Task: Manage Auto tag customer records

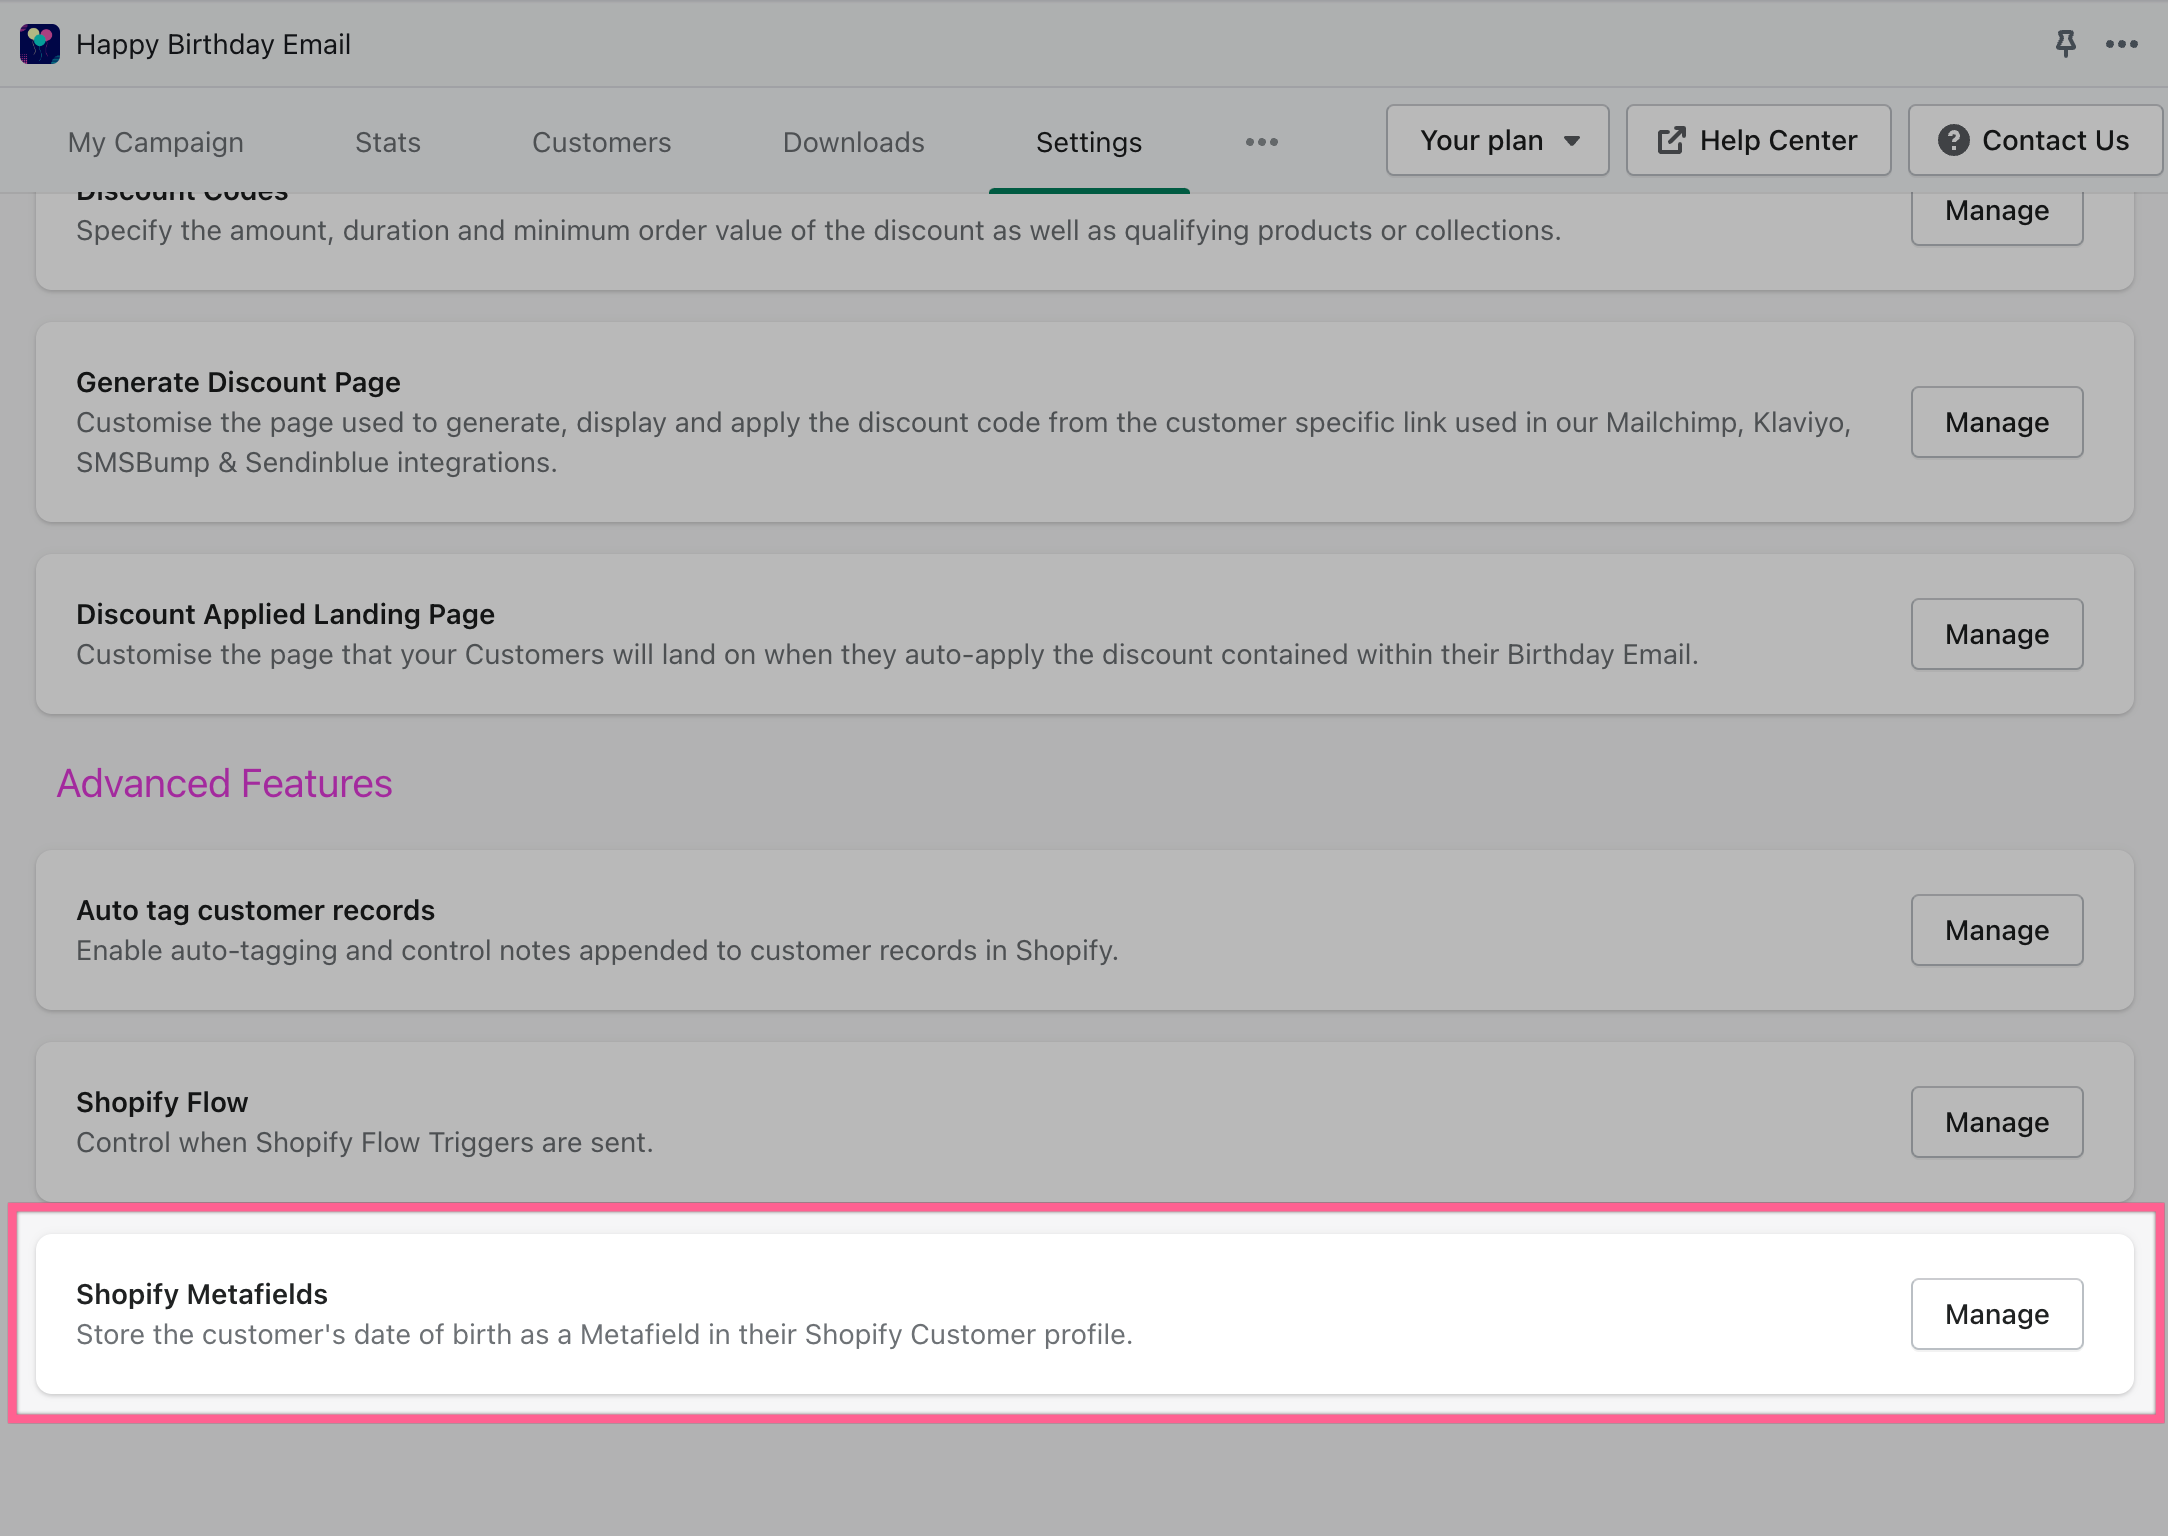Action: click(1996, 930)
